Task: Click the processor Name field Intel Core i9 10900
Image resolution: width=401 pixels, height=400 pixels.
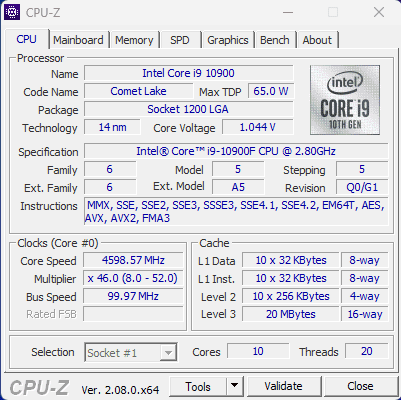Action: pos(189,73)
